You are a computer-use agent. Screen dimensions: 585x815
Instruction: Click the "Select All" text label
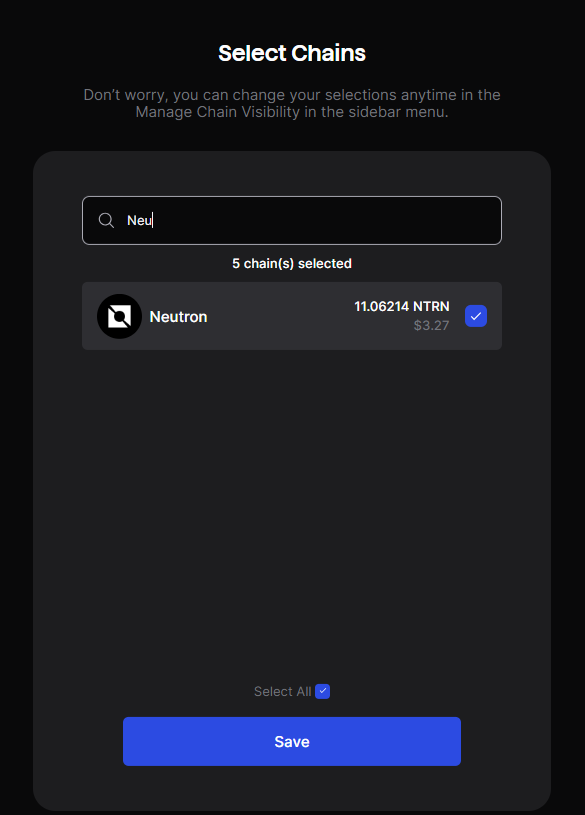pos(282,691)
